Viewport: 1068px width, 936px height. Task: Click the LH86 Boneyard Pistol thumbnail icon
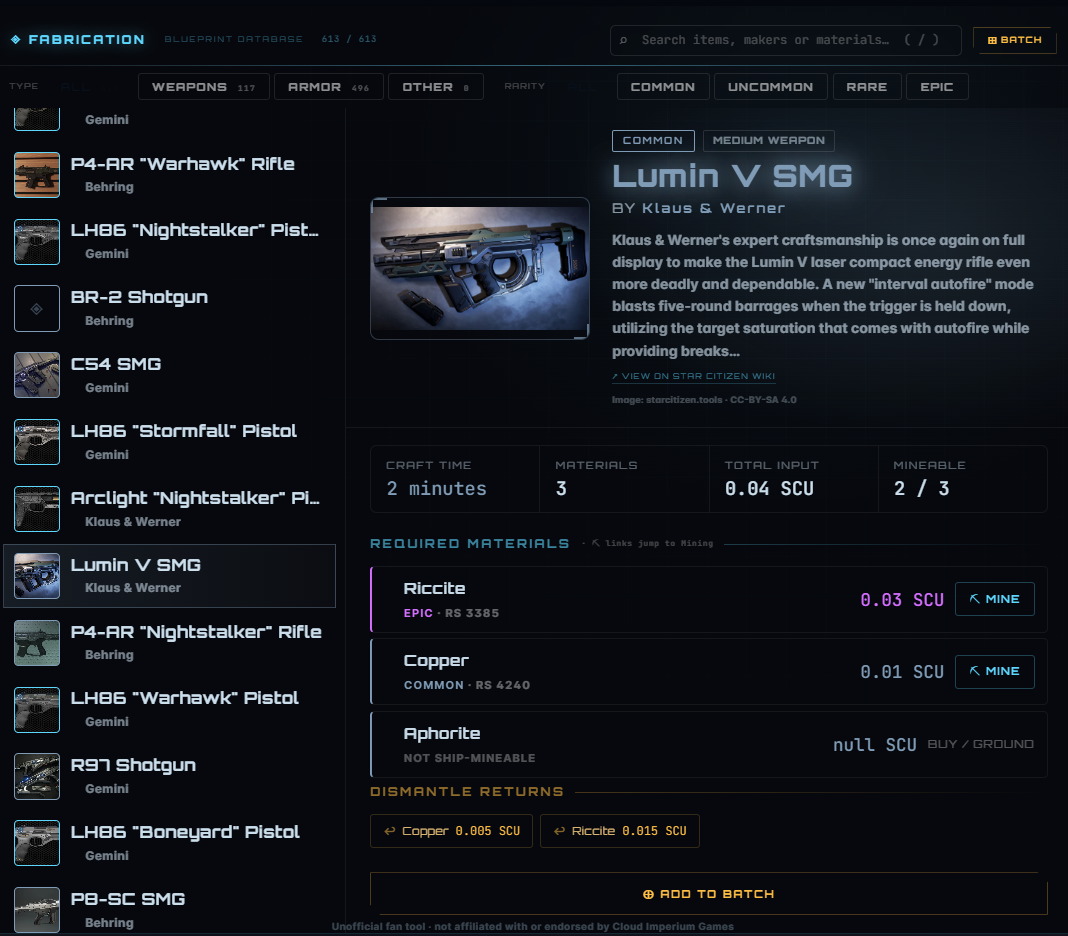click(x=37, y=843)
